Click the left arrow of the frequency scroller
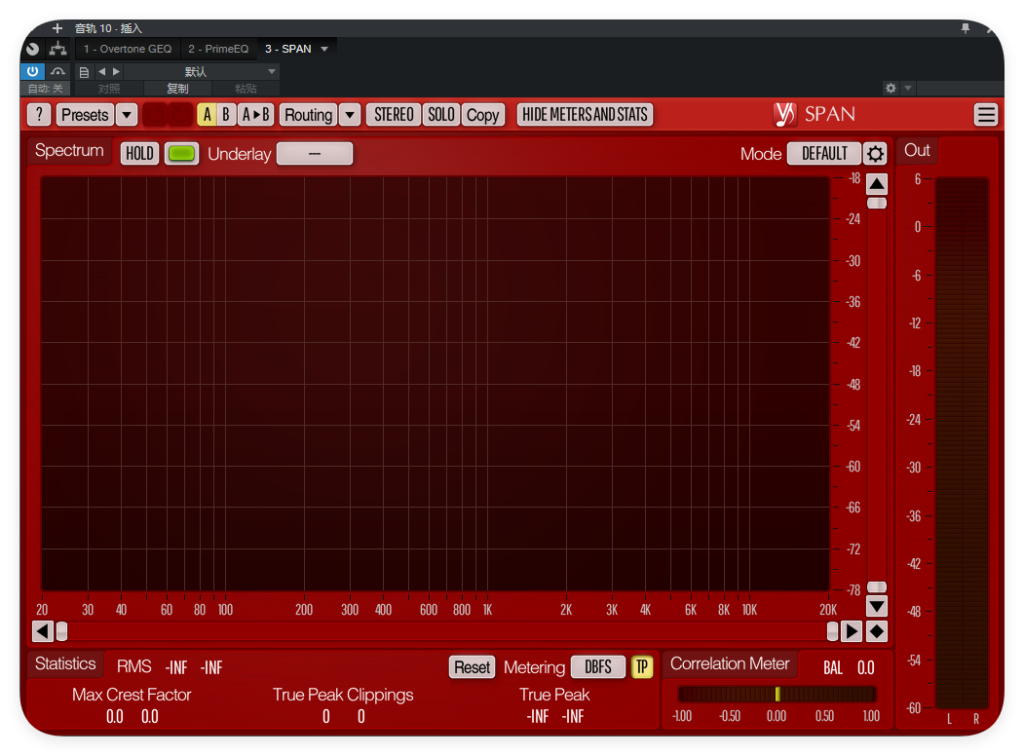Screen dimensions: 1024x756 (x=42, y=631)
